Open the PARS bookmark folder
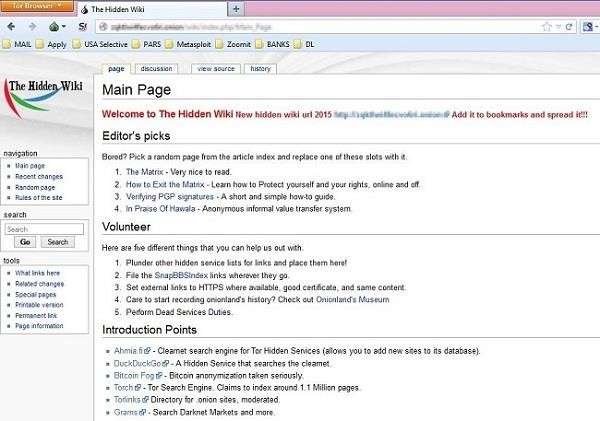The width and height of the screenshot is (600, 421). [147, 44]
